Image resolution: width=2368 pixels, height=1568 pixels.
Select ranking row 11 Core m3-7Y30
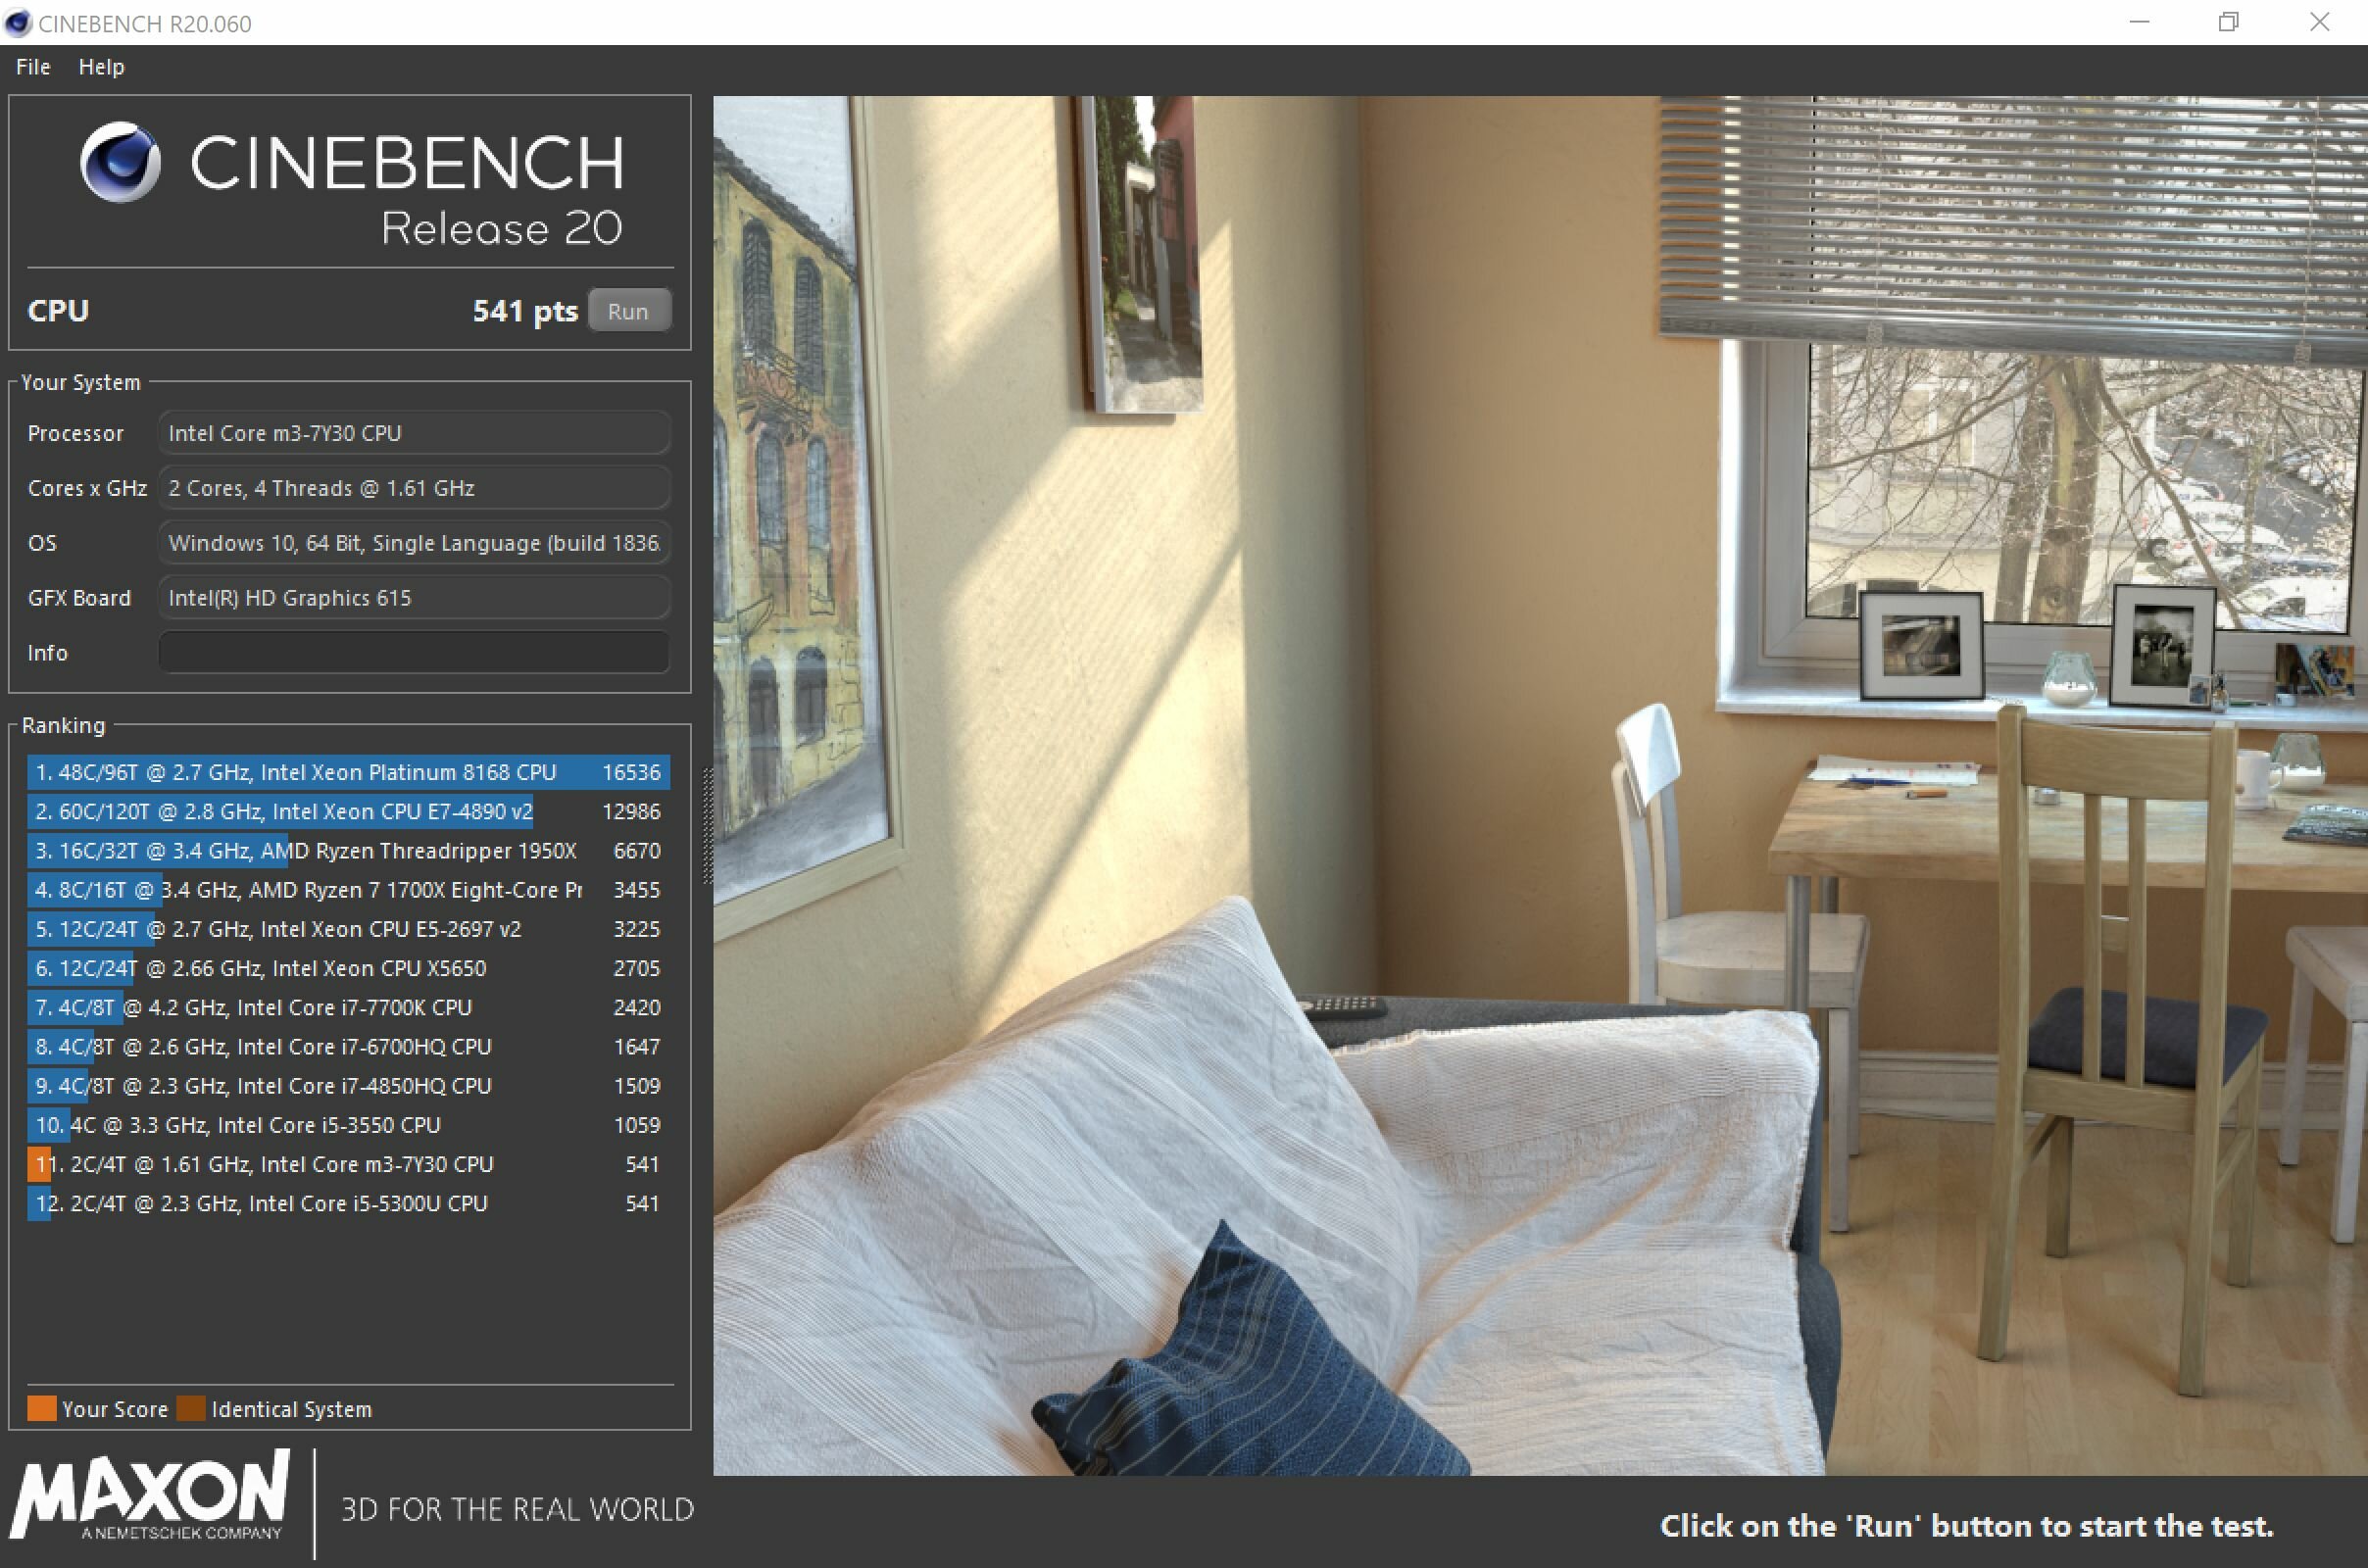point(348,1164)
